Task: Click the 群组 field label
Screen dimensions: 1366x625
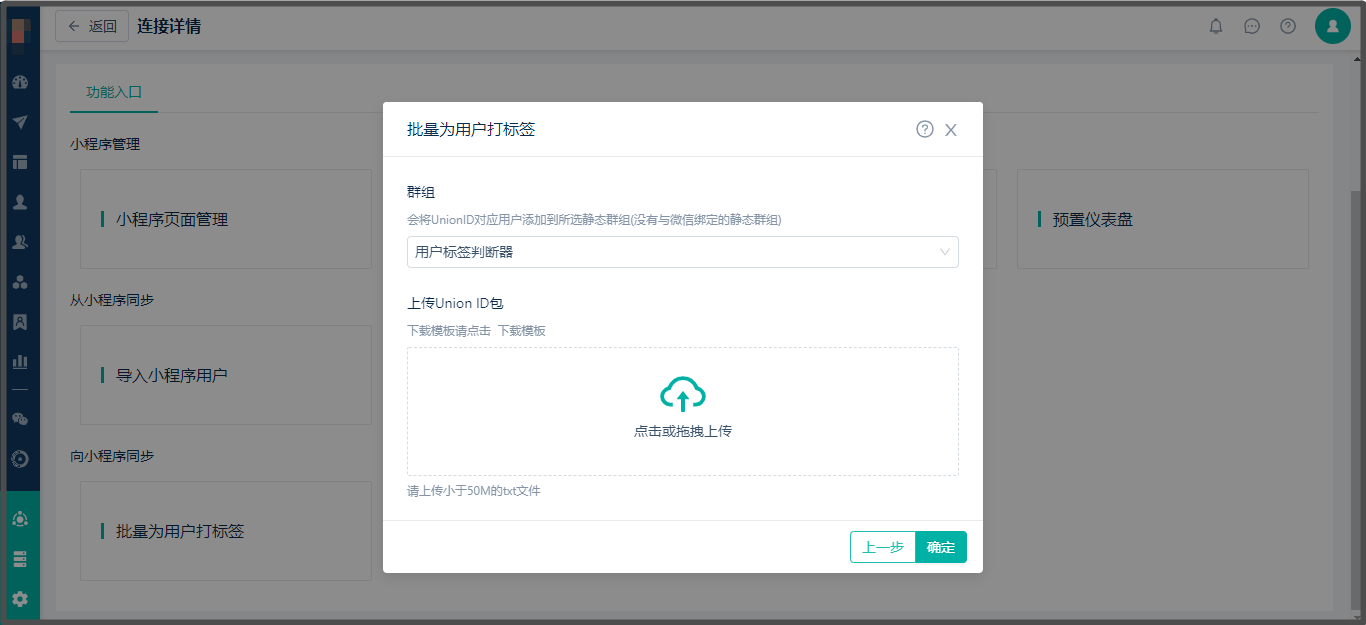Action: 421,192
